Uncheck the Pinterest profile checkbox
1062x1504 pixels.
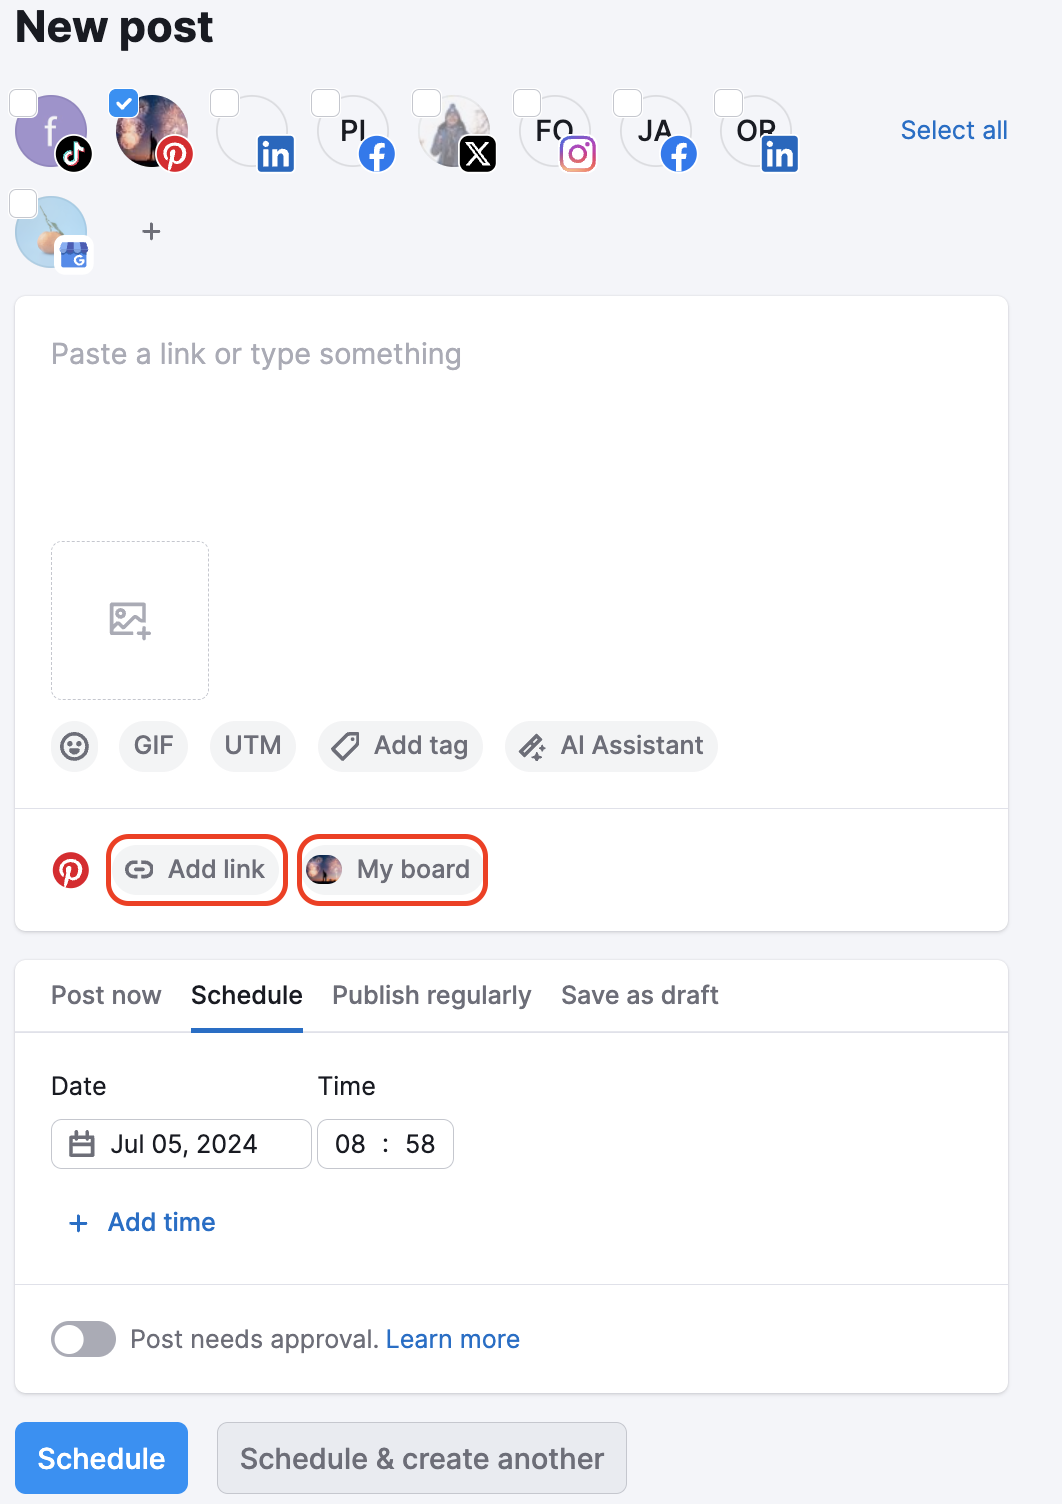pyautogui.click(x=124, y=103)
